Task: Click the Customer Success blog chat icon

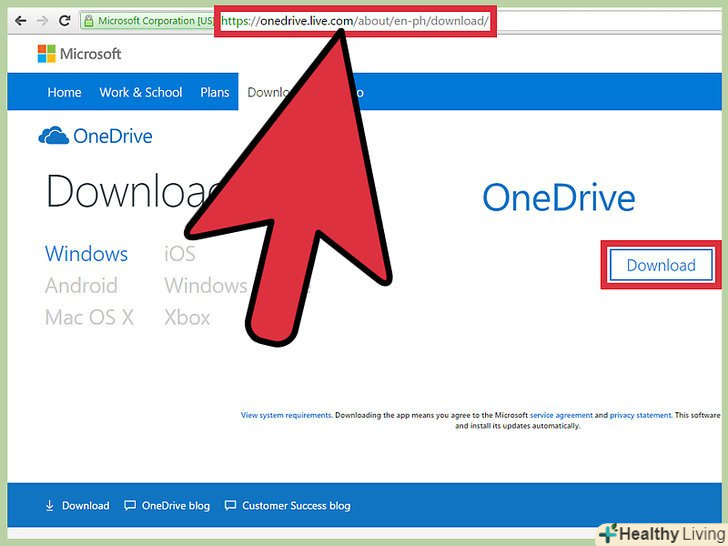Action: point(230,506)
